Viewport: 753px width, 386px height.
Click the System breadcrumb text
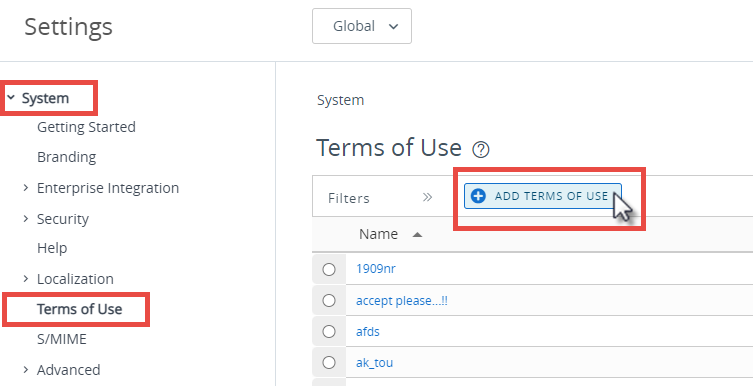point(340,100)
